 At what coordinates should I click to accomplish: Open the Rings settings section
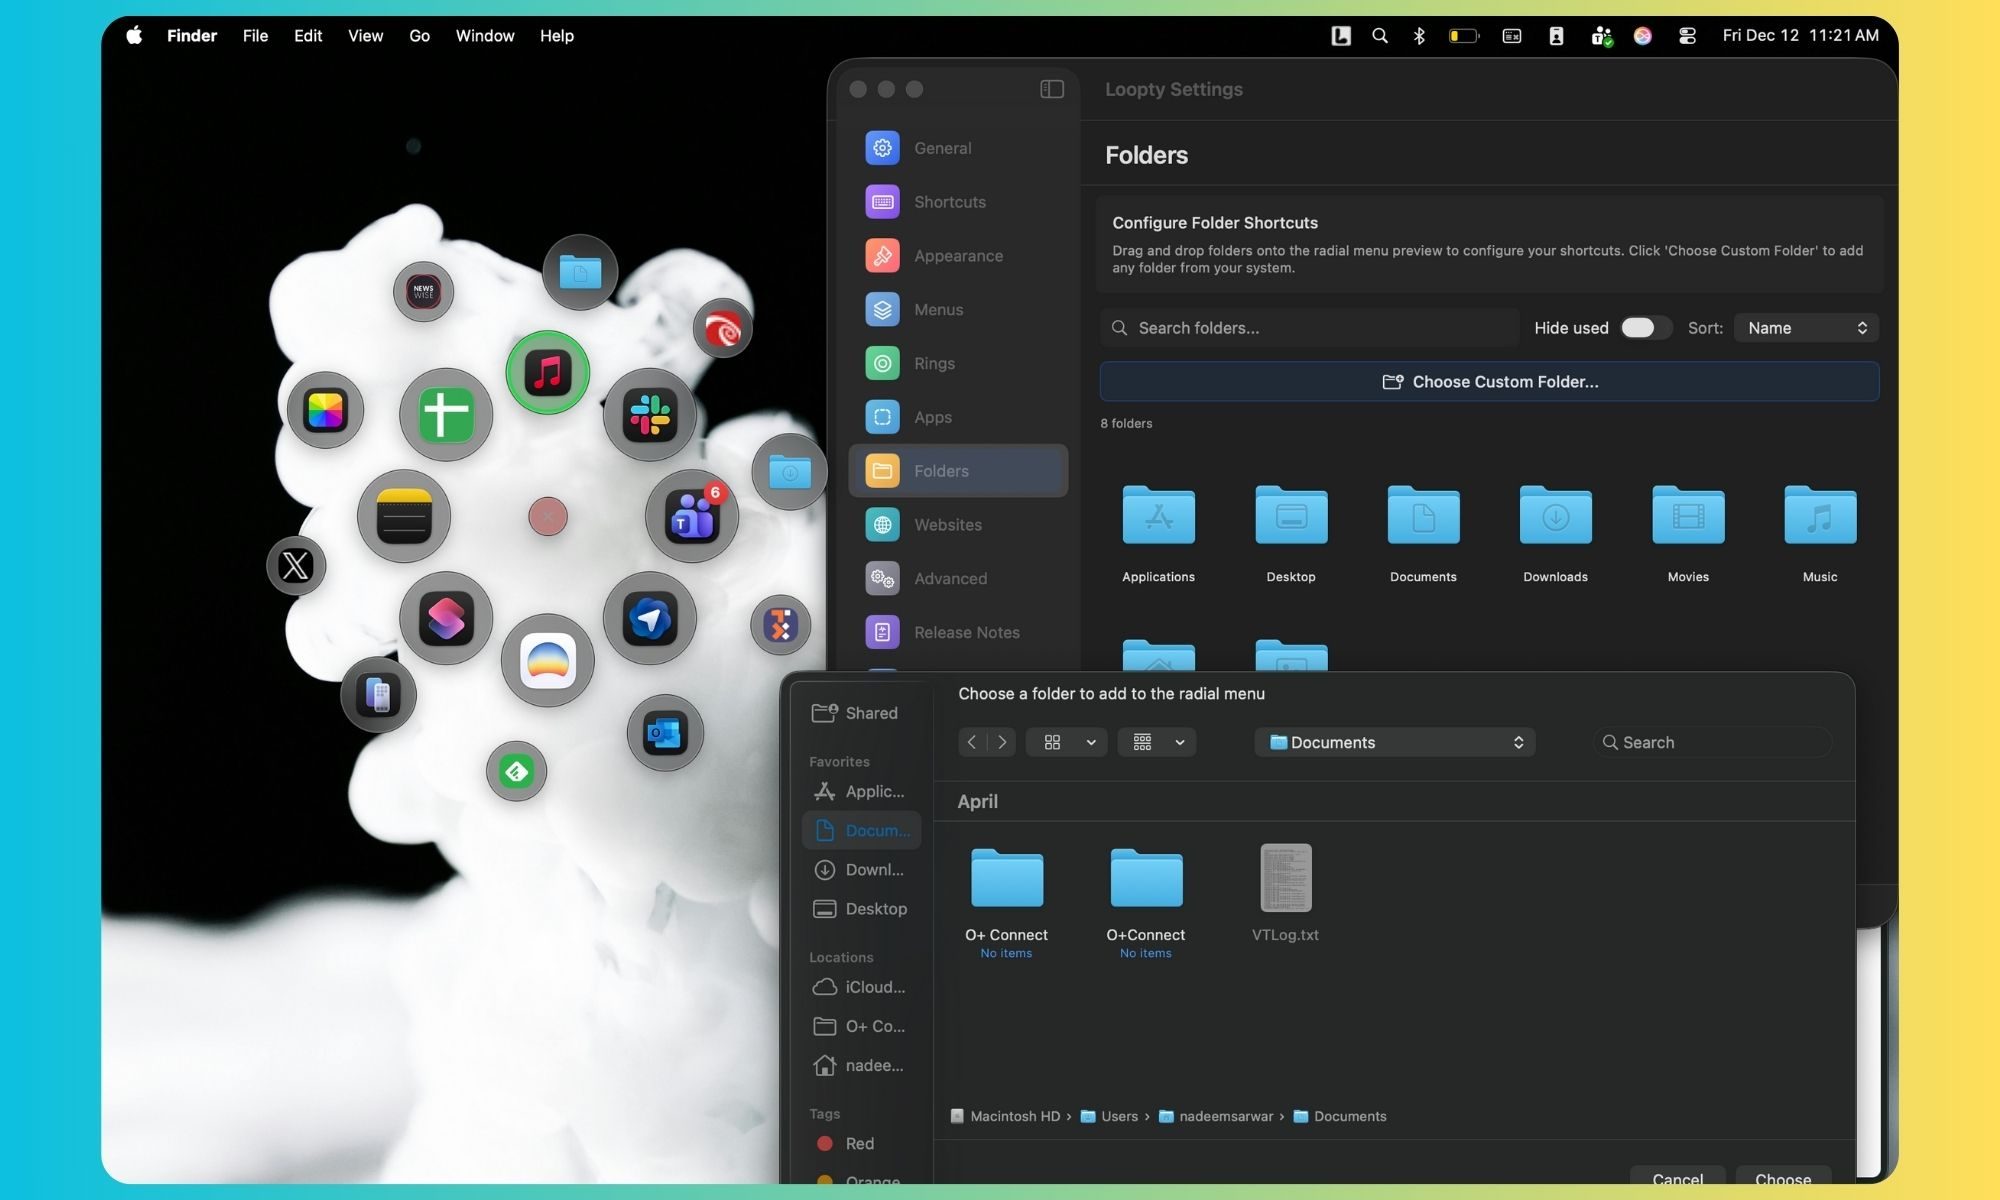[934, 363]
